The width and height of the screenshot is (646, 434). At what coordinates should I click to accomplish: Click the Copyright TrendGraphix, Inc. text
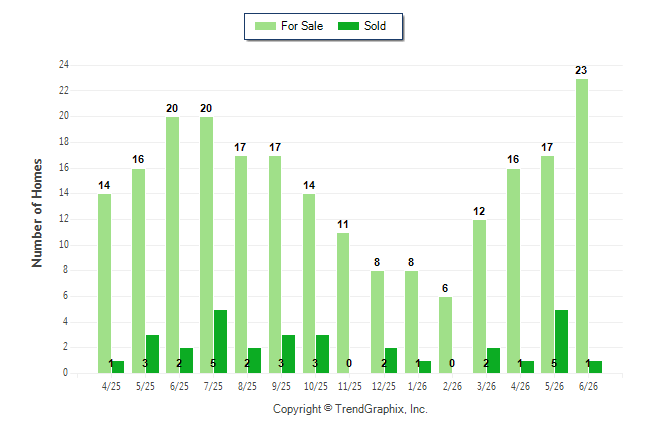350,409
